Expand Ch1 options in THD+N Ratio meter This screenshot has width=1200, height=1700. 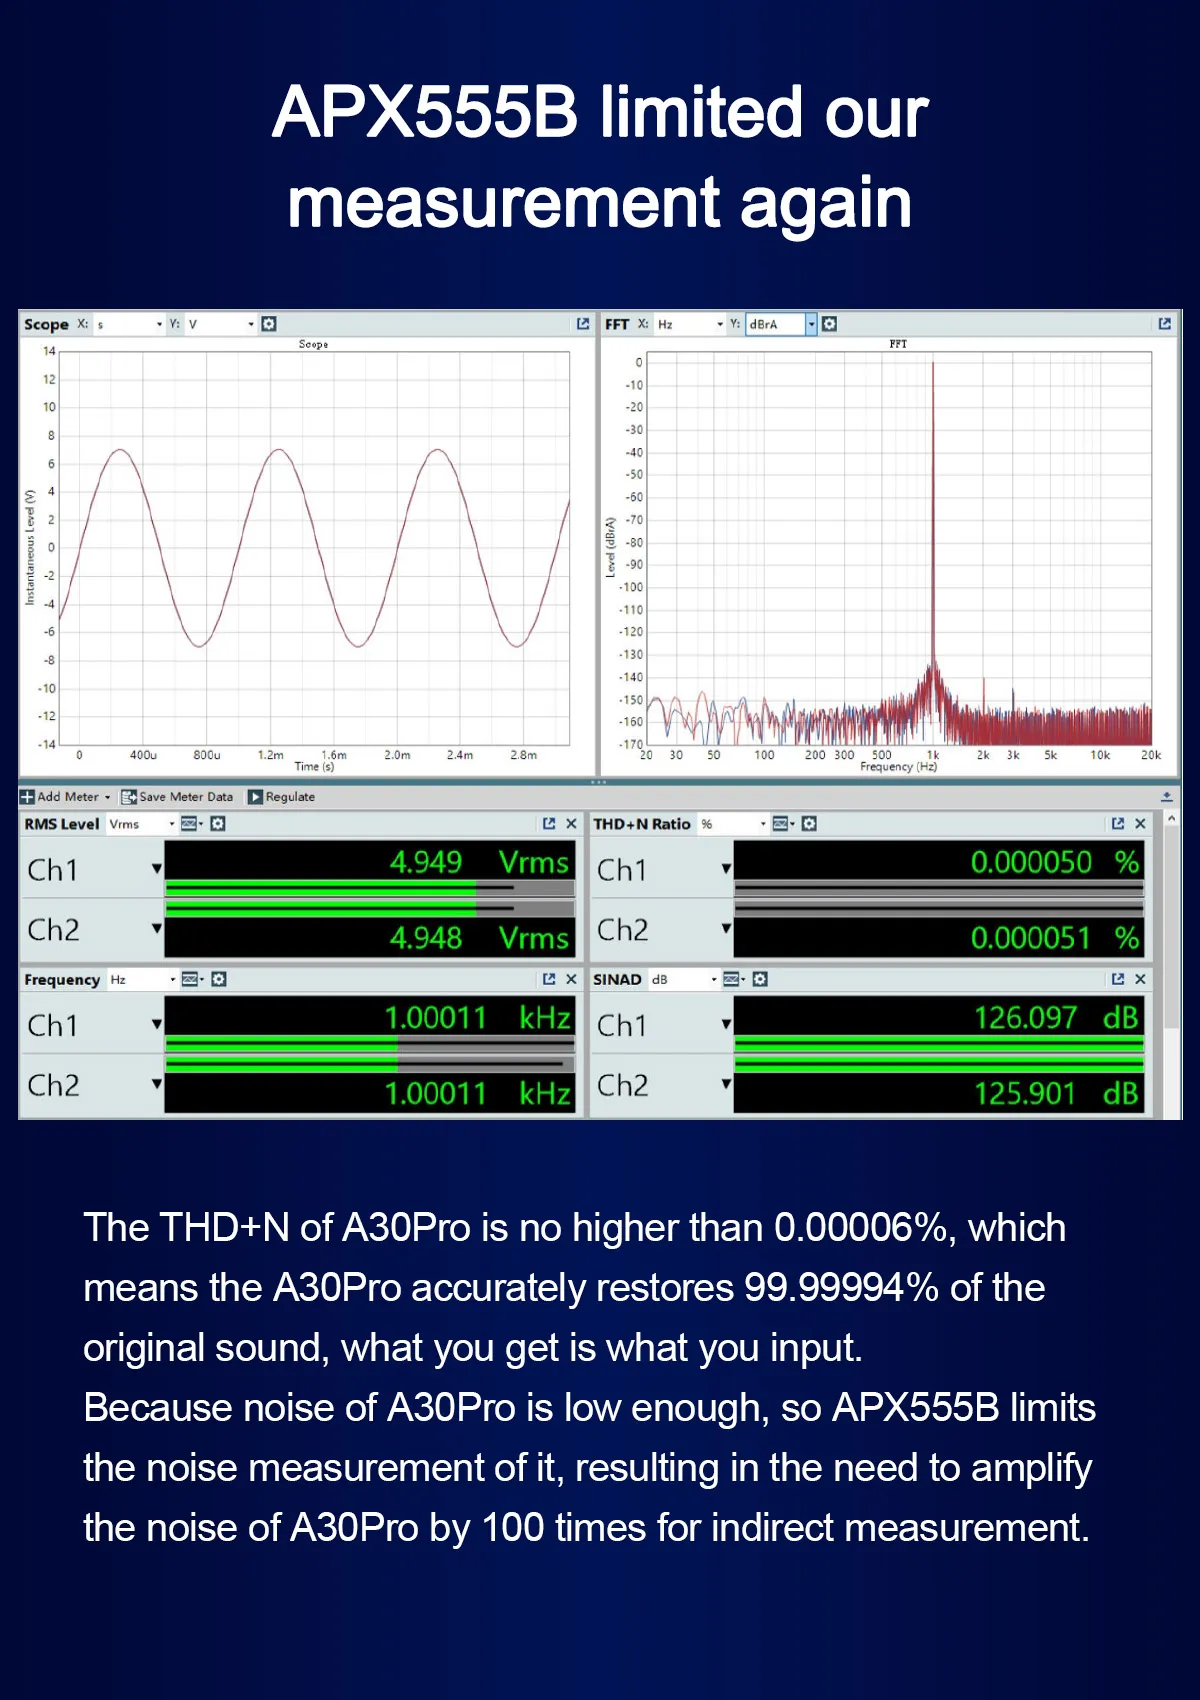(726, 869)
